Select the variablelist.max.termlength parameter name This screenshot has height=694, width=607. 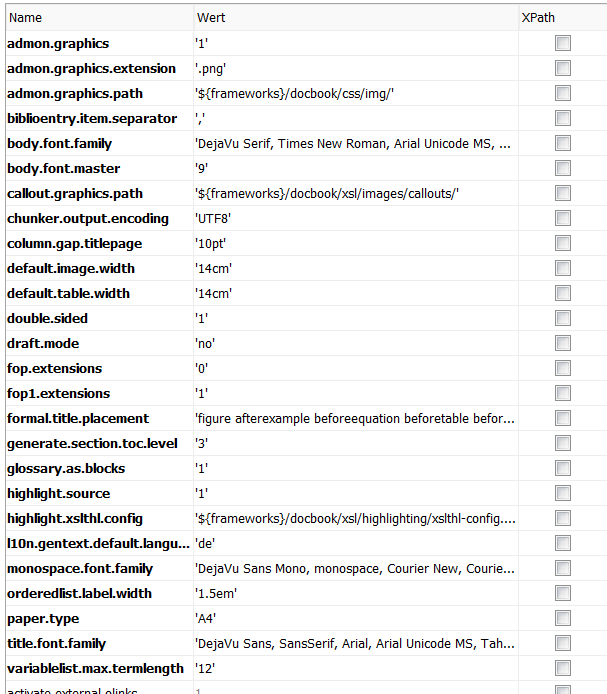96,669
